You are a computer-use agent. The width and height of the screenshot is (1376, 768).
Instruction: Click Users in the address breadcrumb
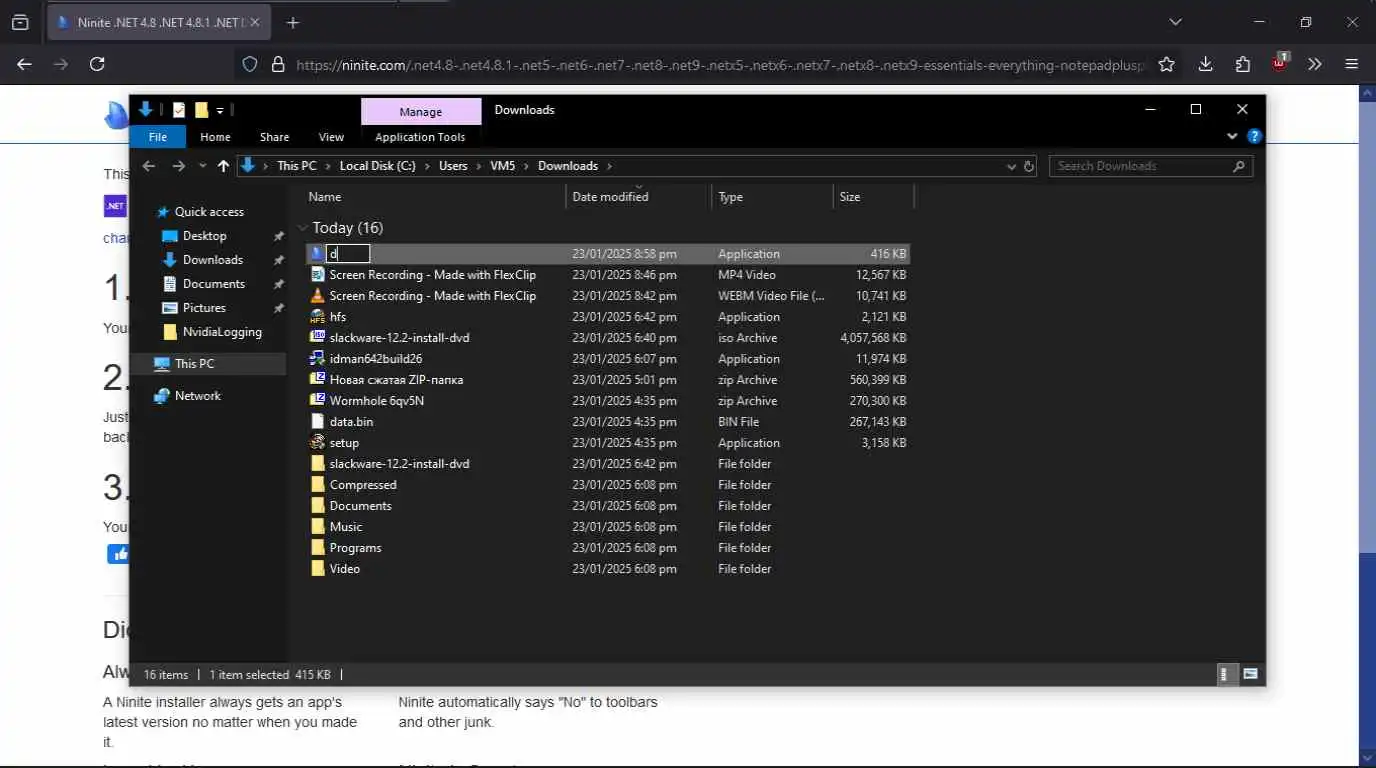[453, 166]
